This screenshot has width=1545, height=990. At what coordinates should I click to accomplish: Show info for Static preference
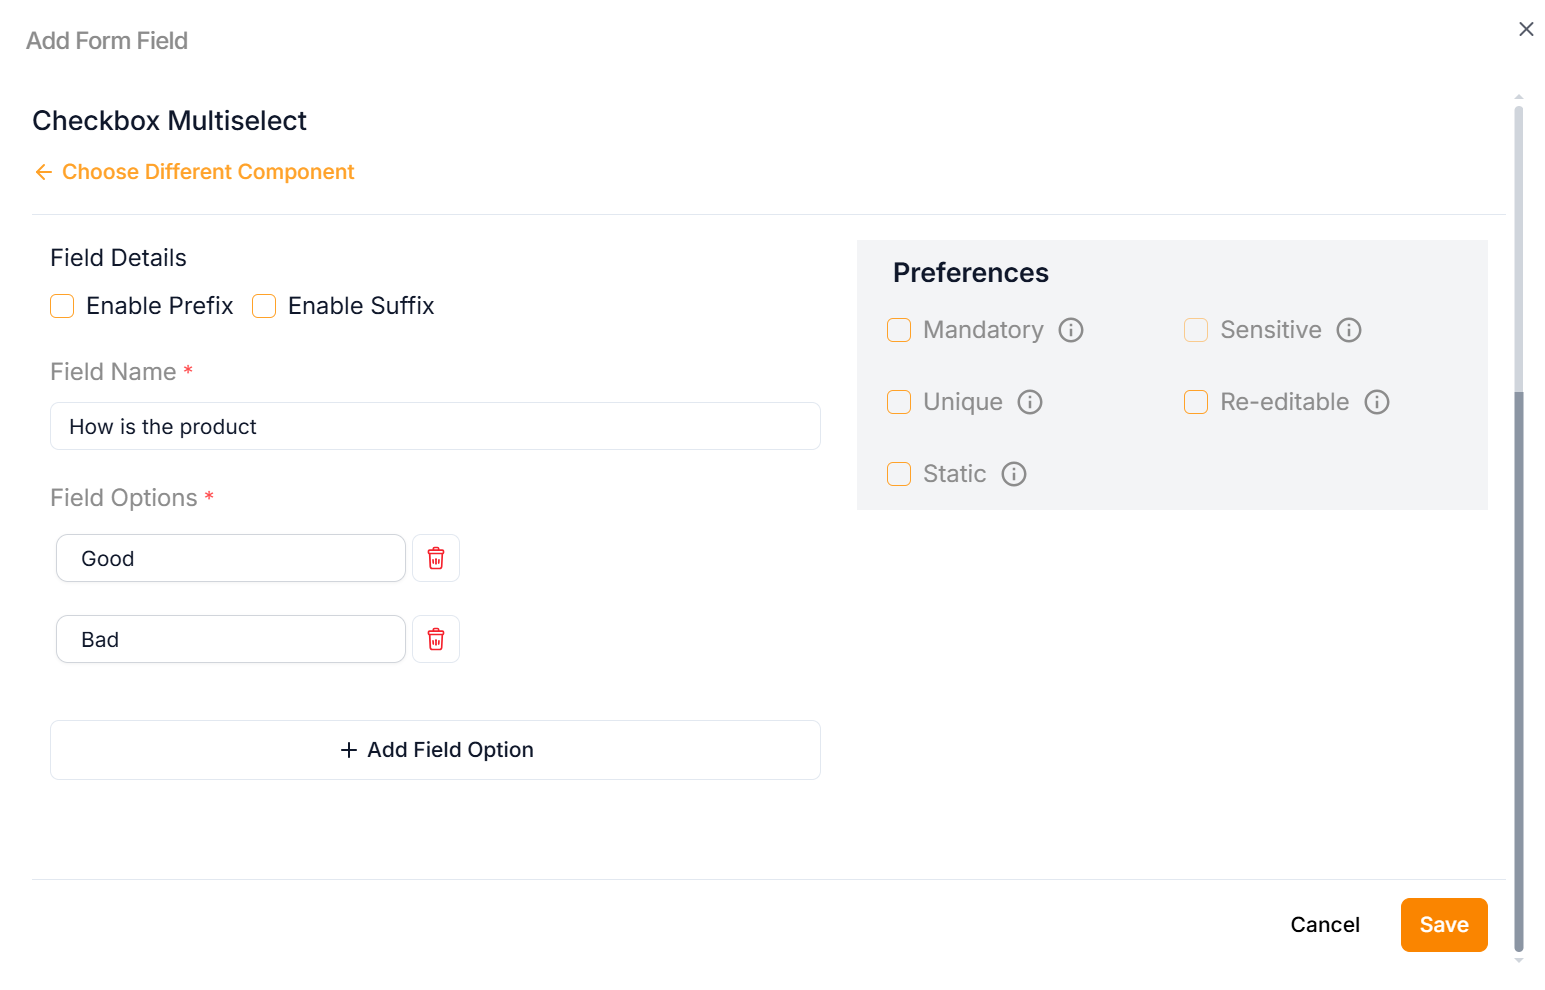click(x=1014, y=474)
